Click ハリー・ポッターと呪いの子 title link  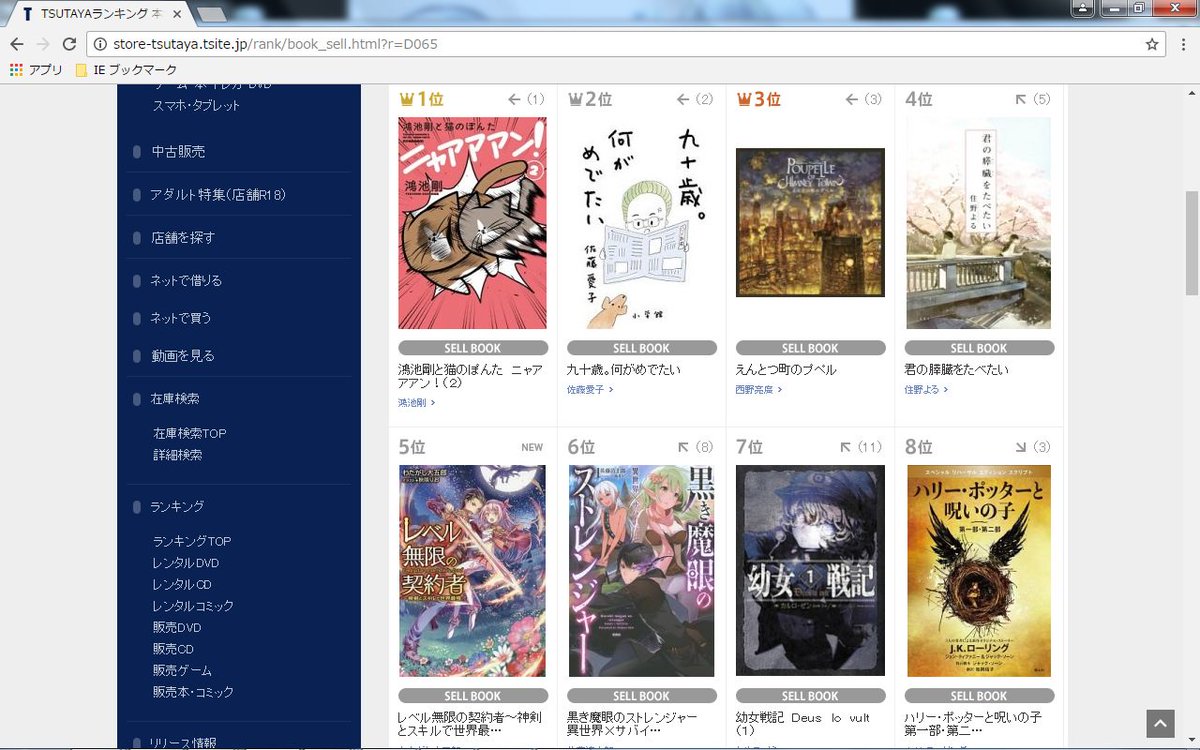(x=973, y=725)
